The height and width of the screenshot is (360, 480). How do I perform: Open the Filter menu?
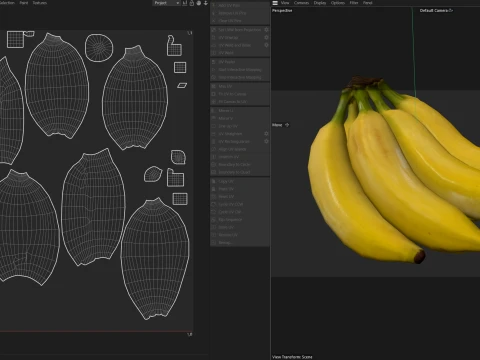point(354,3)
